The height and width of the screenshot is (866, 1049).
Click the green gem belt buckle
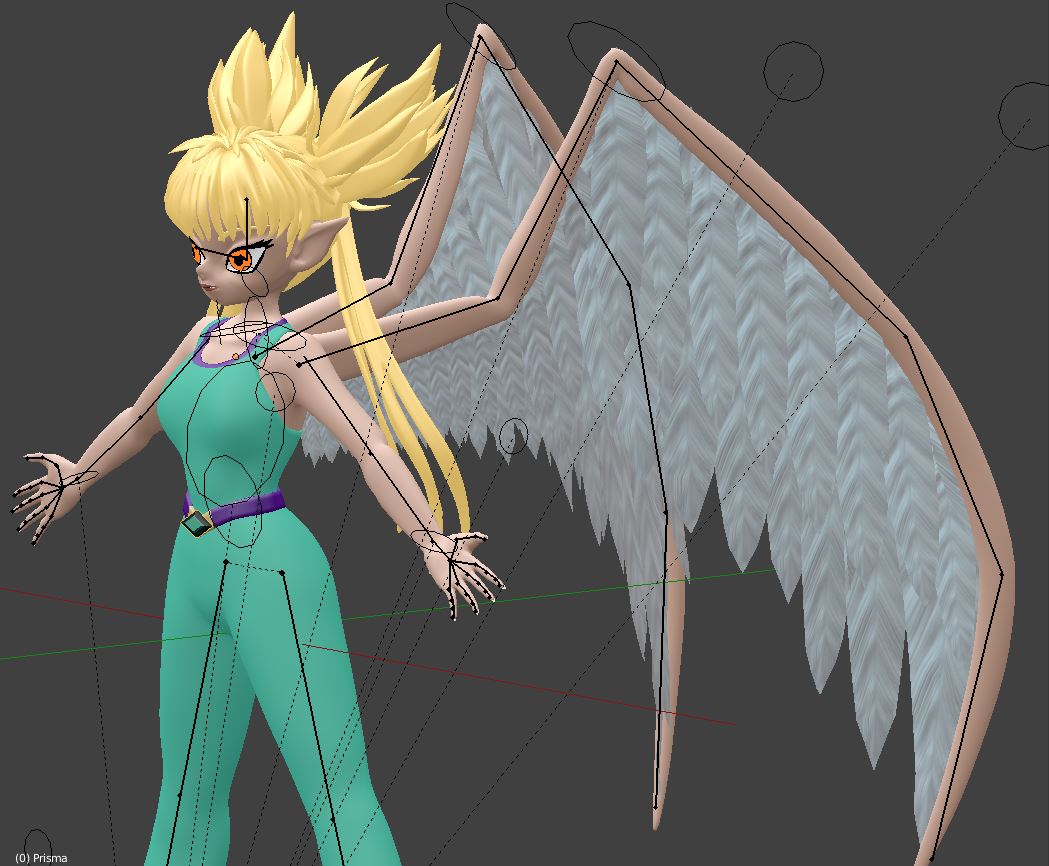(x=197, y=522)
